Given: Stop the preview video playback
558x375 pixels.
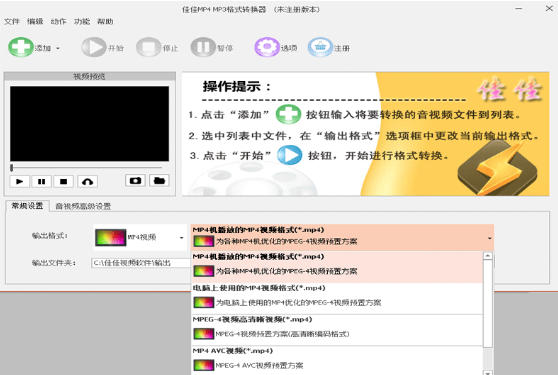Looking at the screenshot, I should [x=64, y=181].
